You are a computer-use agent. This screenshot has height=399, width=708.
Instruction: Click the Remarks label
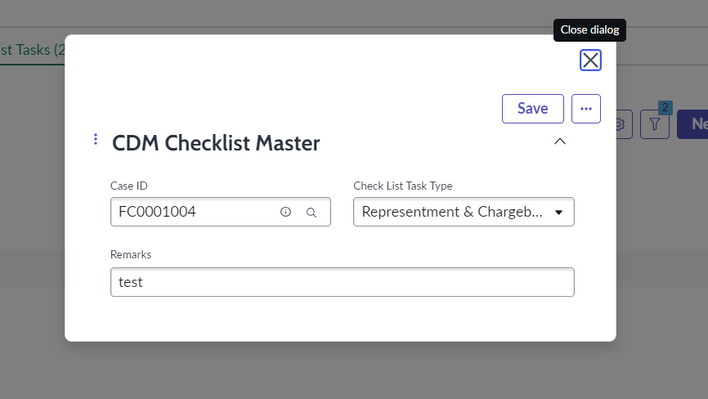[x=130, y=255]
